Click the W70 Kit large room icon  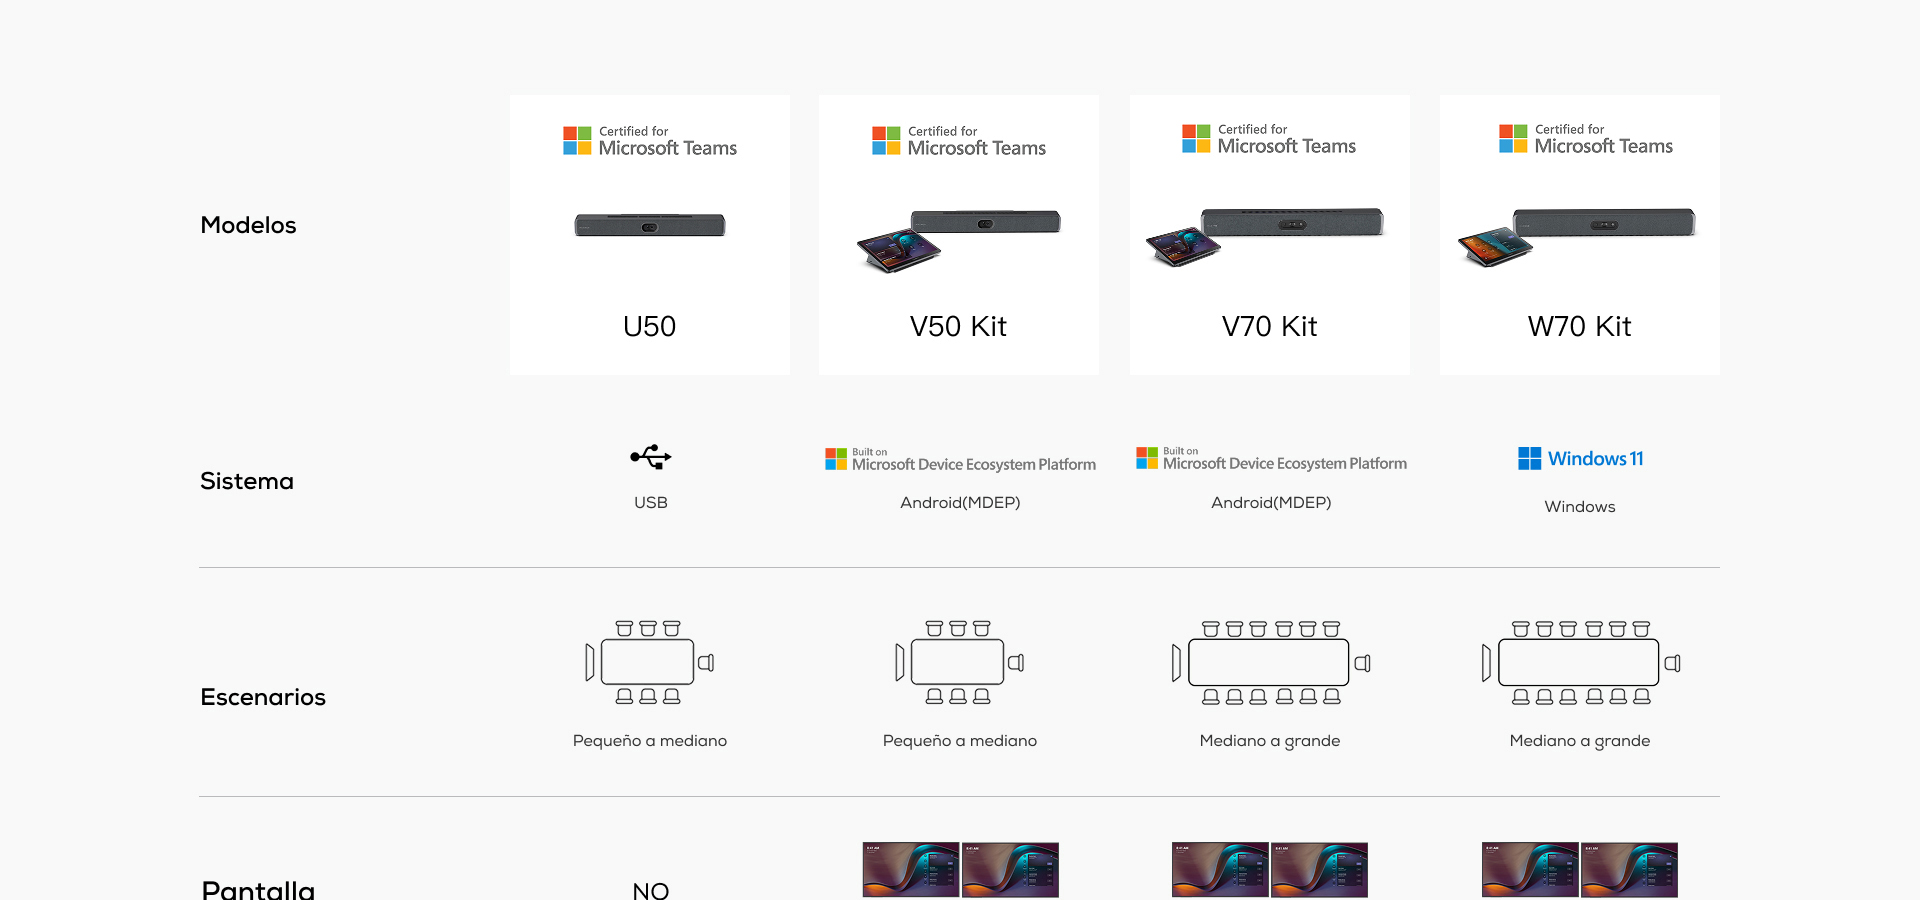tap(1580, 662)
